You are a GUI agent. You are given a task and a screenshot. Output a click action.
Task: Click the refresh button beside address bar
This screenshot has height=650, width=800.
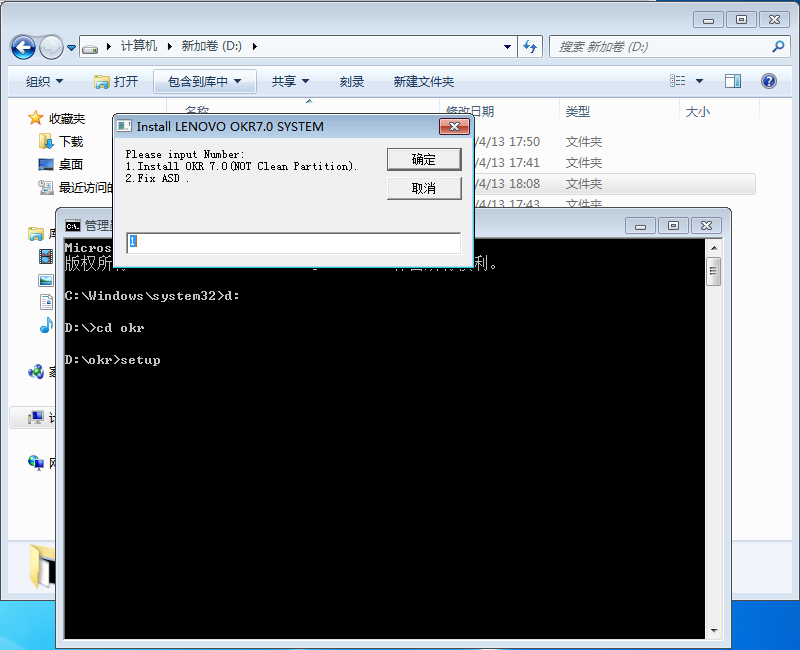tap(530, 47)
